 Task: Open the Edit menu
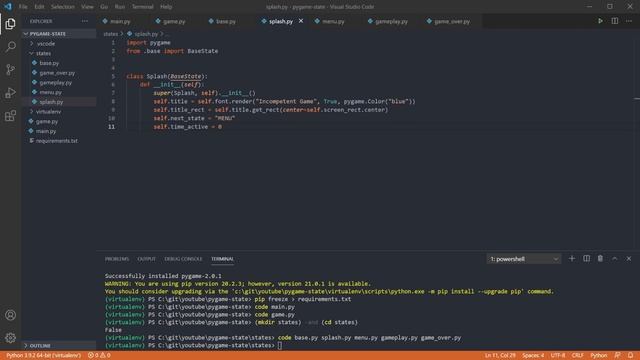[x=39, y=7]
